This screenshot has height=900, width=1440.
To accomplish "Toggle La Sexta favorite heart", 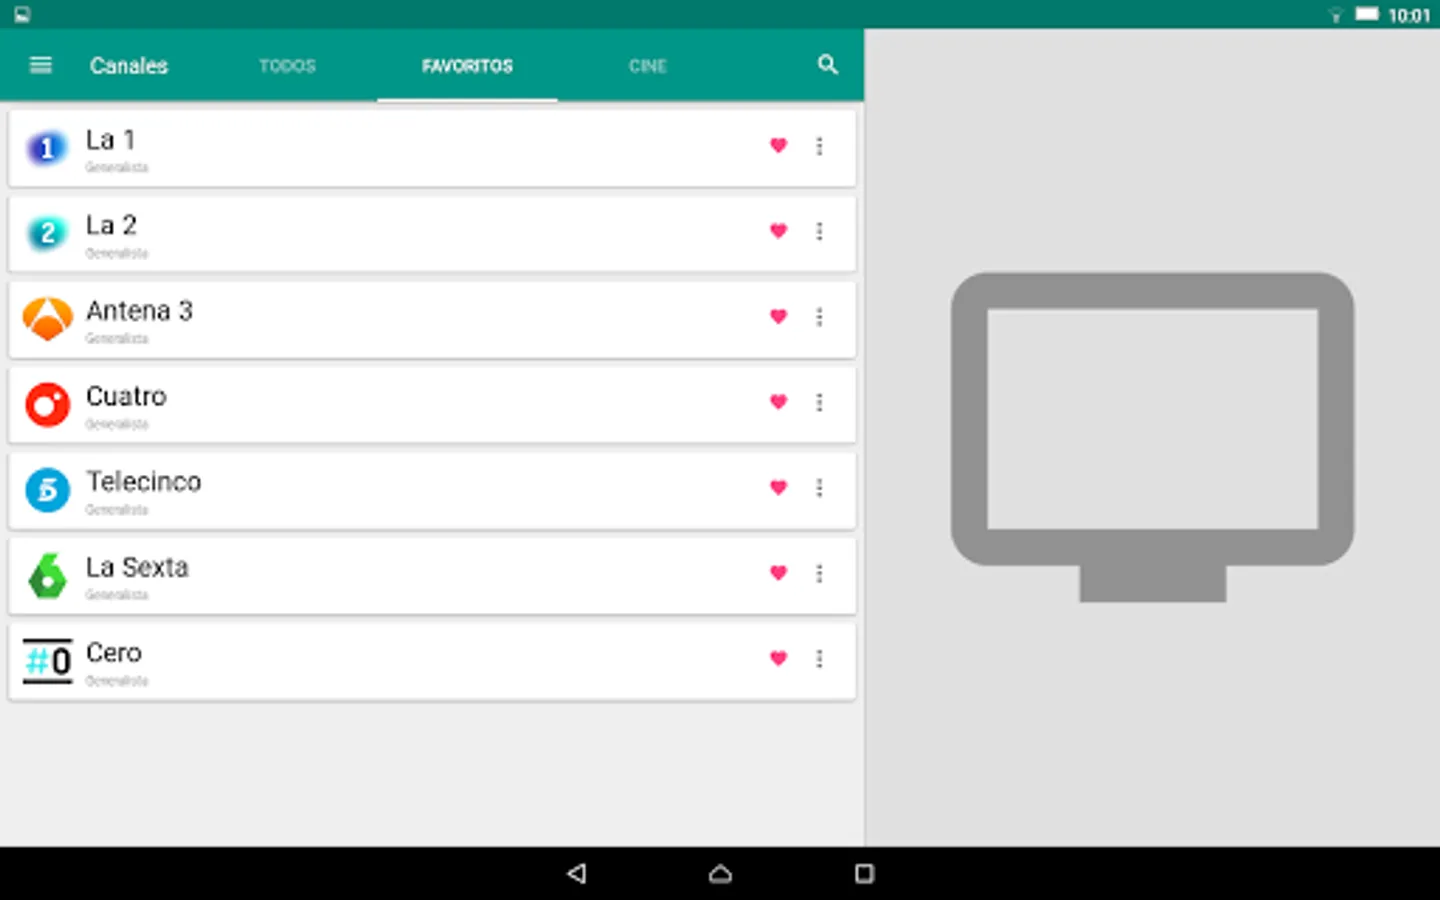I will (x=778, y=573).
